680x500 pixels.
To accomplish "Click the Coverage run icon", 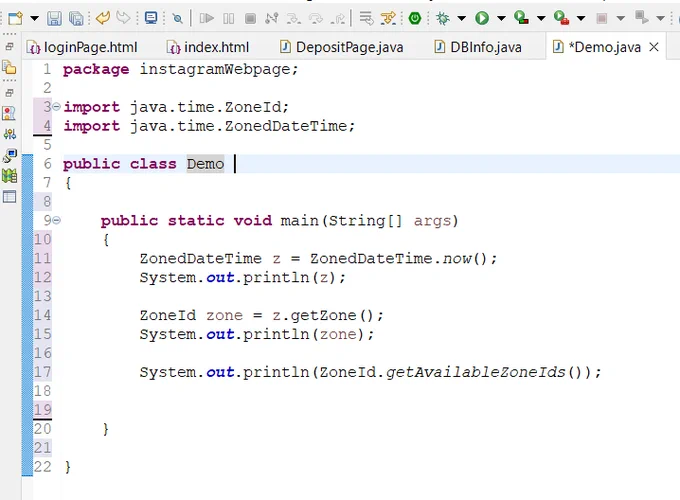I will click(521, 18).
